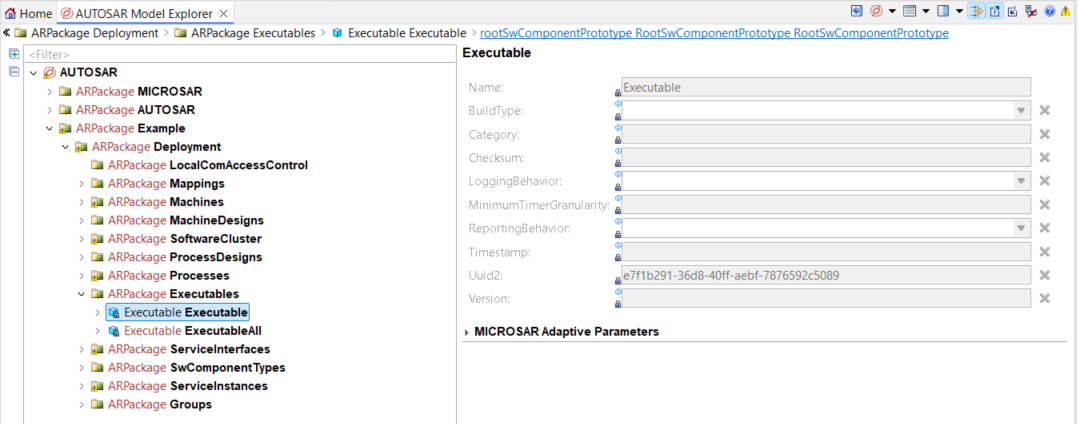Expand ARPackage MICROSAR node
This screenshot has height=424, width=1078.
[x=49, y=91]
